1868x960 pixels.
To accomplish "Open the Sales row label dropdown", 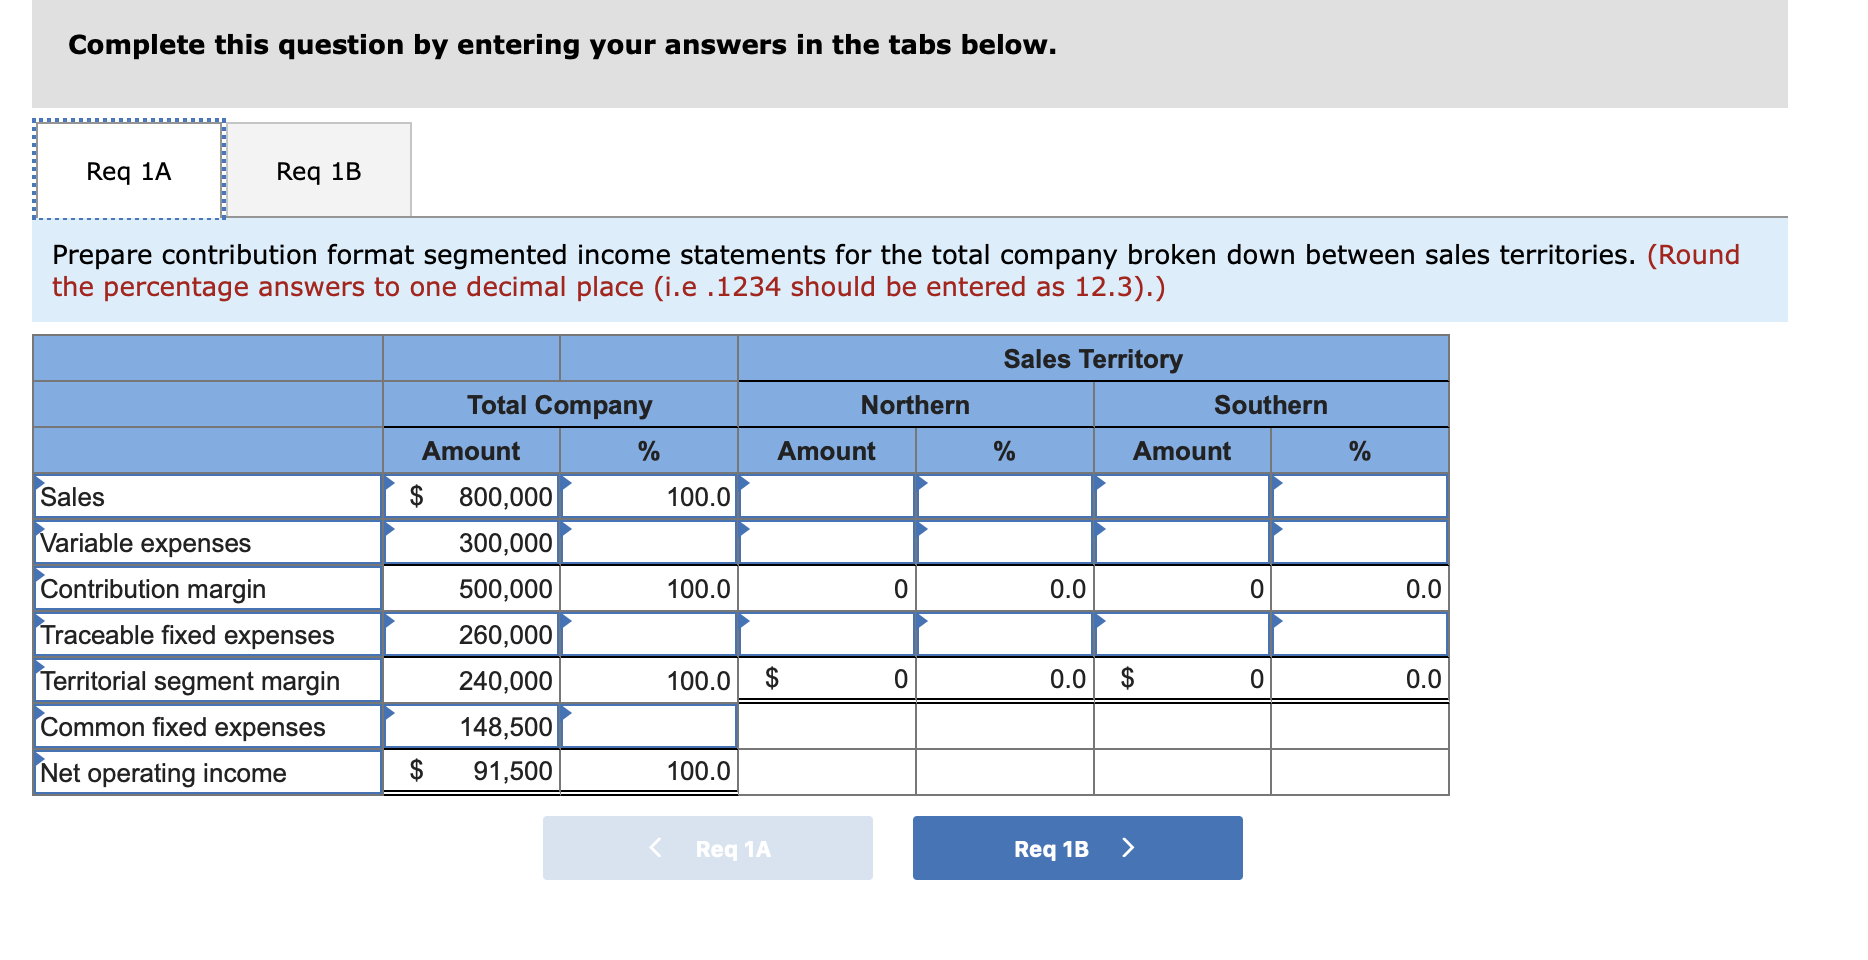I will pos(208,496).
